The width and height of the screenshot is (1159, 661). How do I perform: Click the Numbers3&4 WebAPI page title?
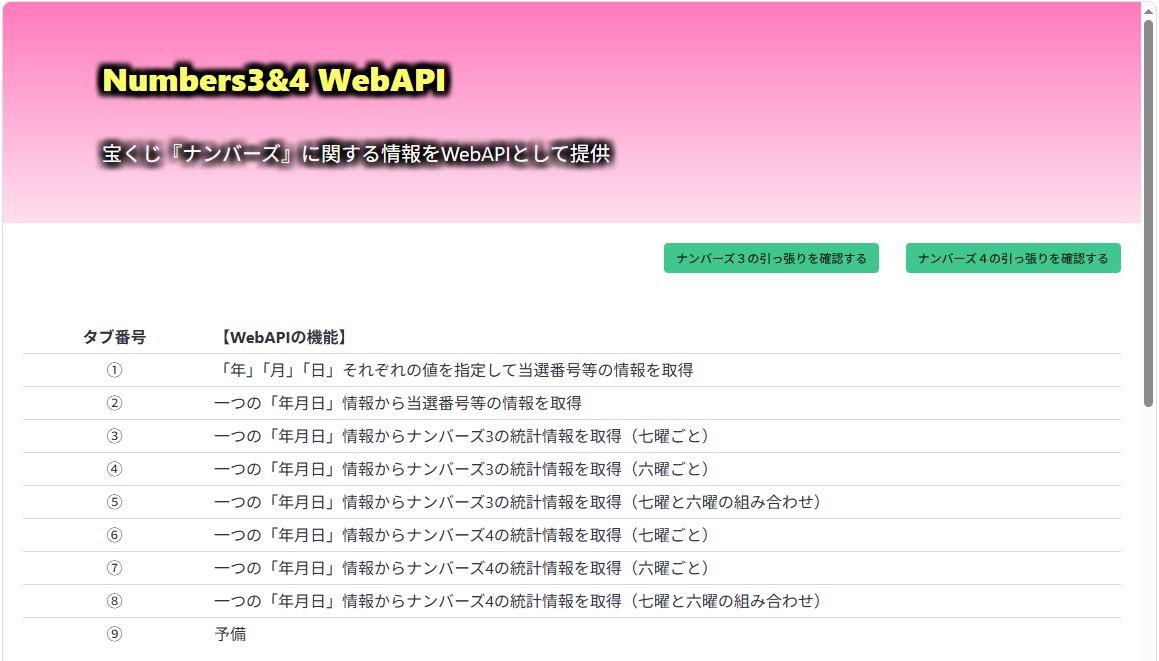[x=274, y=81]
